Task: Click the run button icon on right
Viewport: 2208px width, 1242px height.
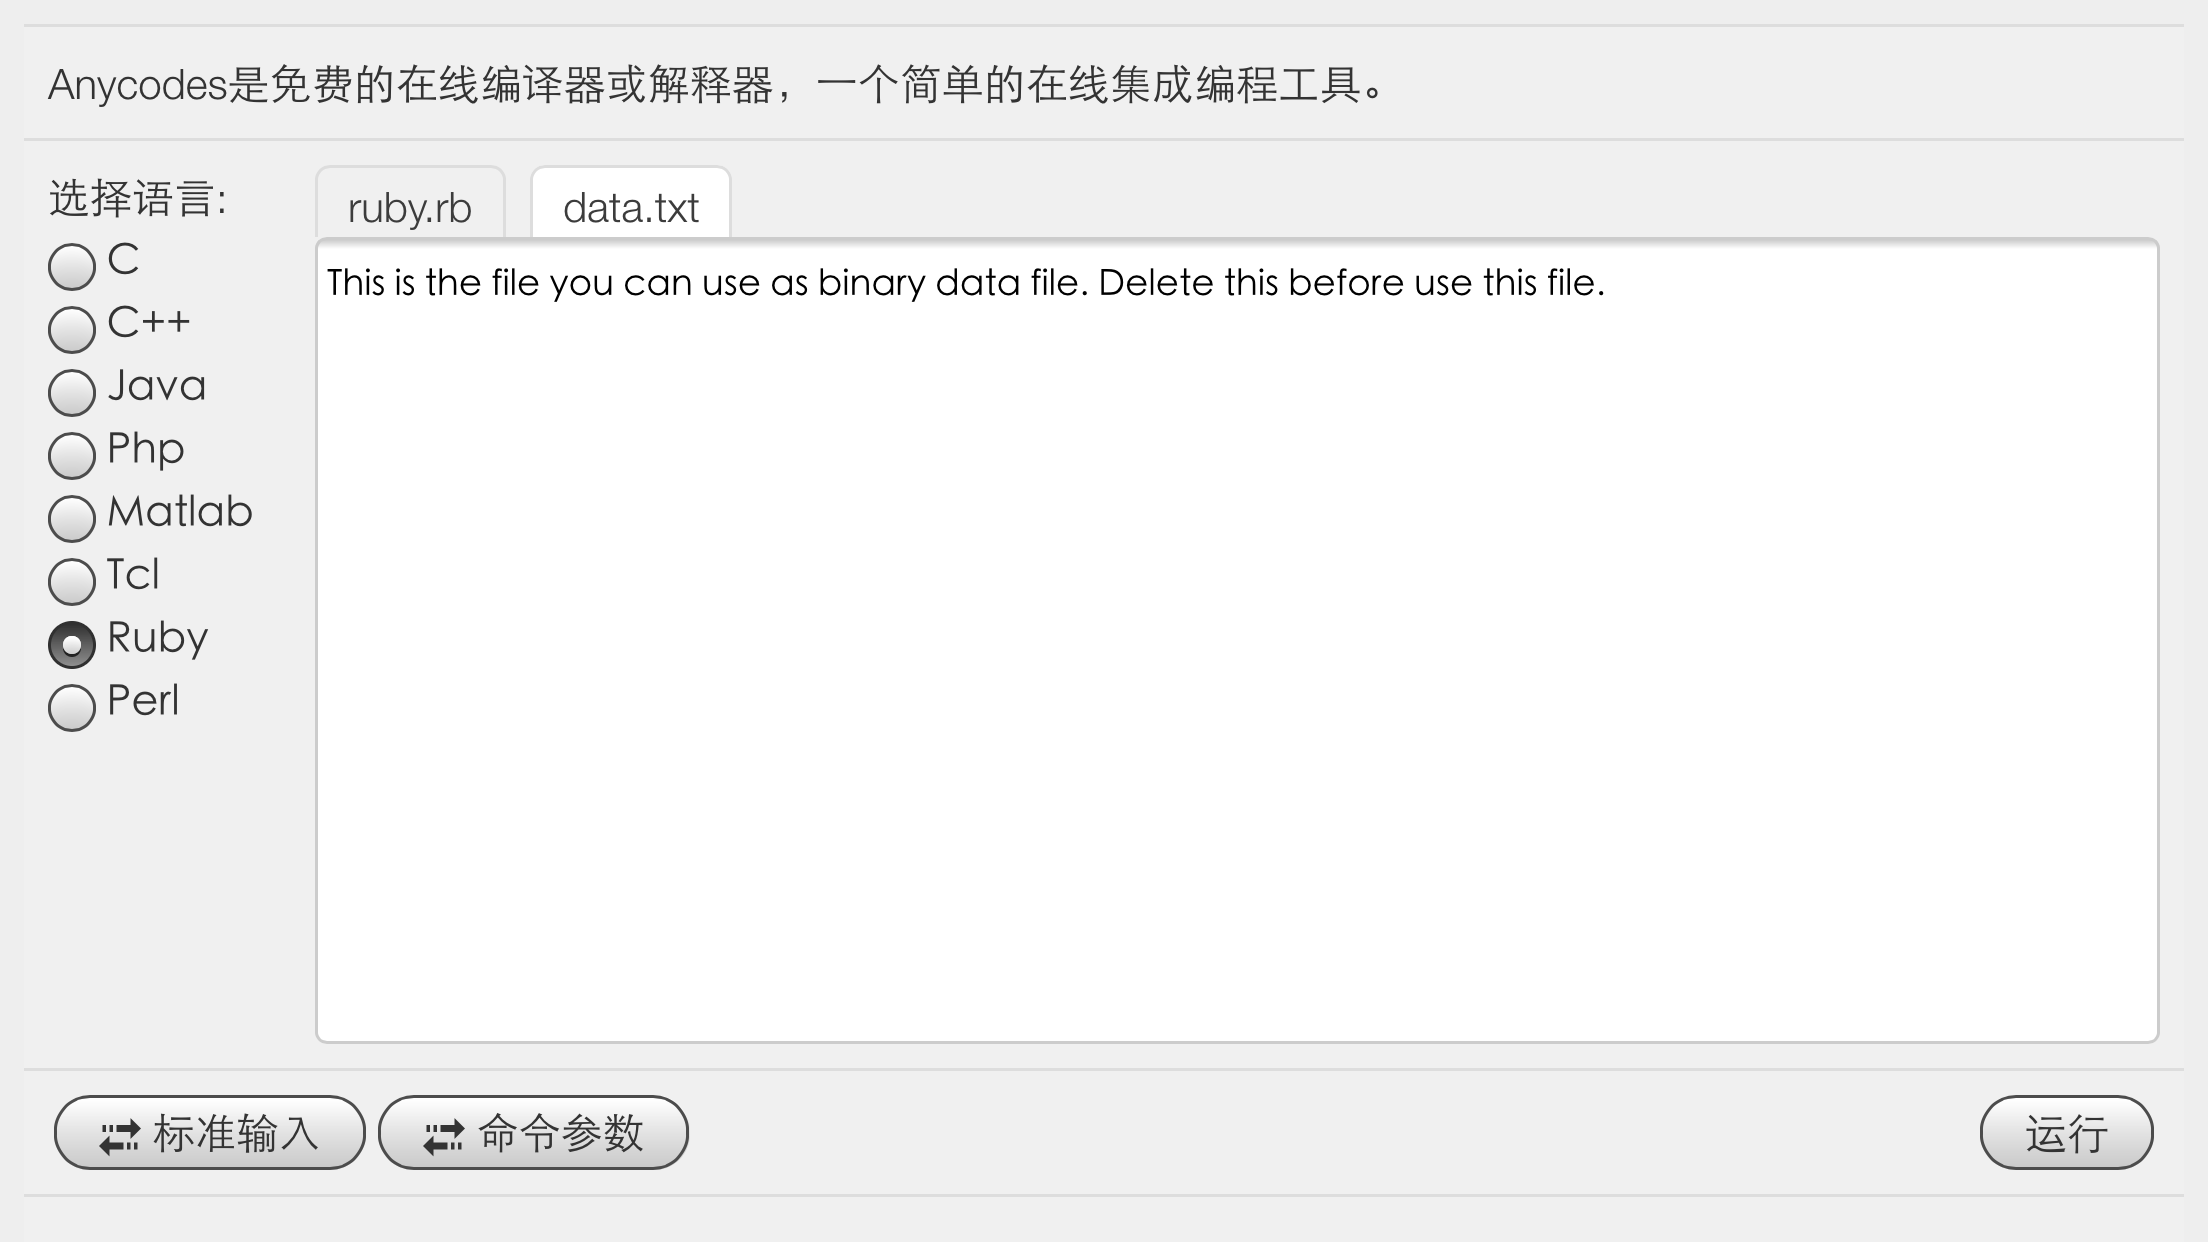Action: [2065, 1133]
